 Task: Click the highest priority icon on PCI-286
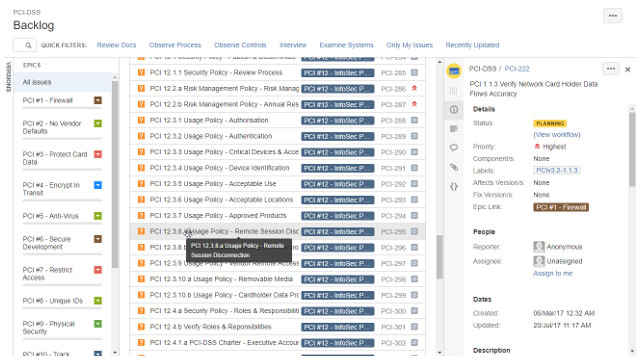click(x=414, y=89)
